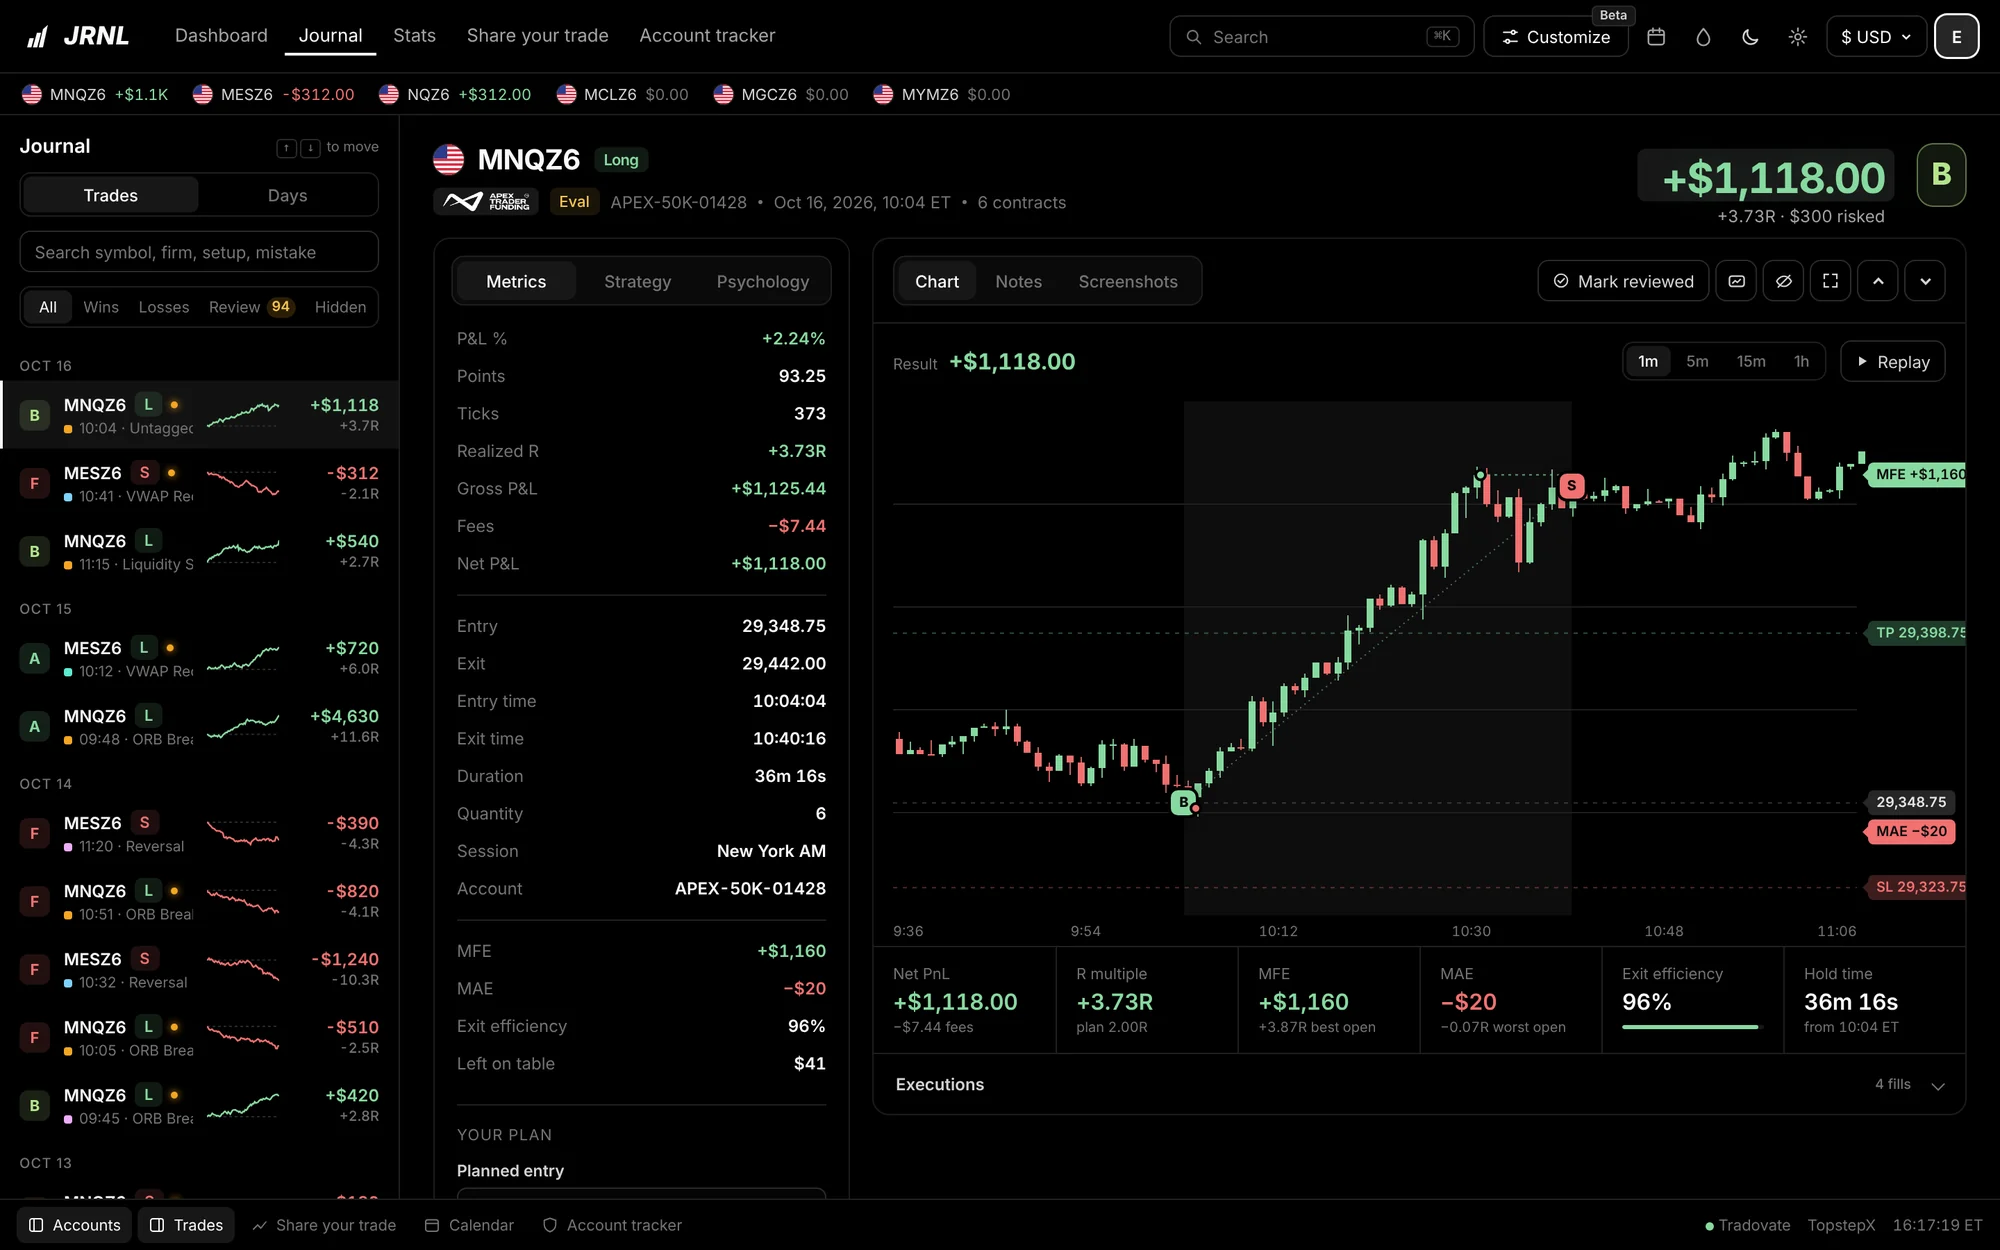This screenshot has height=1250, width=2000.
Task: Click the exit efficiency progress bar
Action: 1690,1027
